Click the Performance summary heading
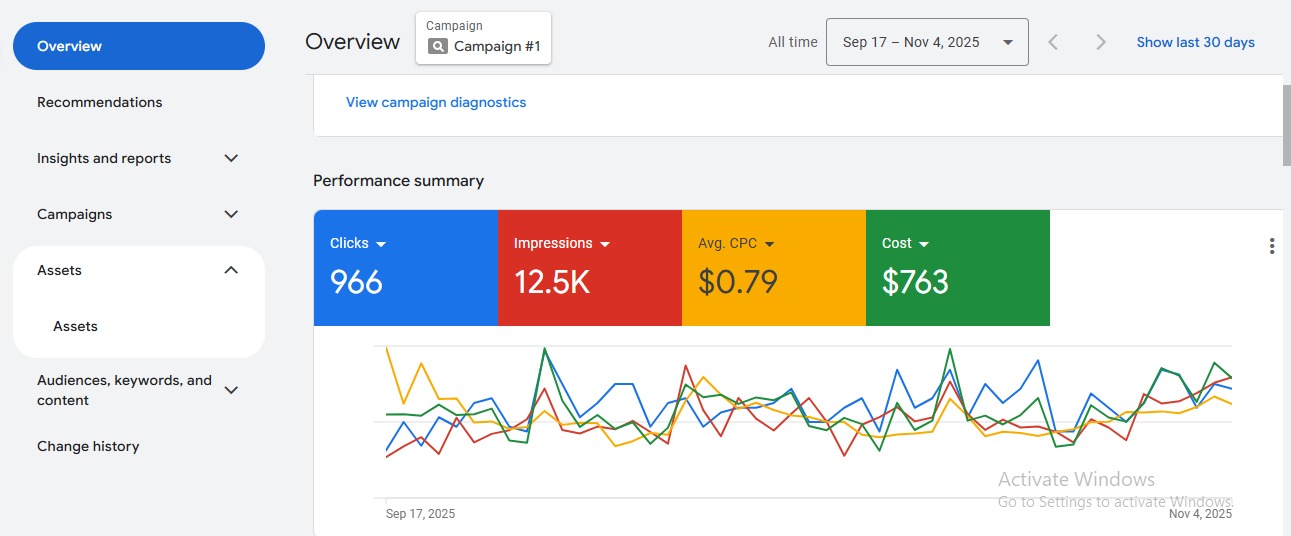 click(x=398, y=181)
